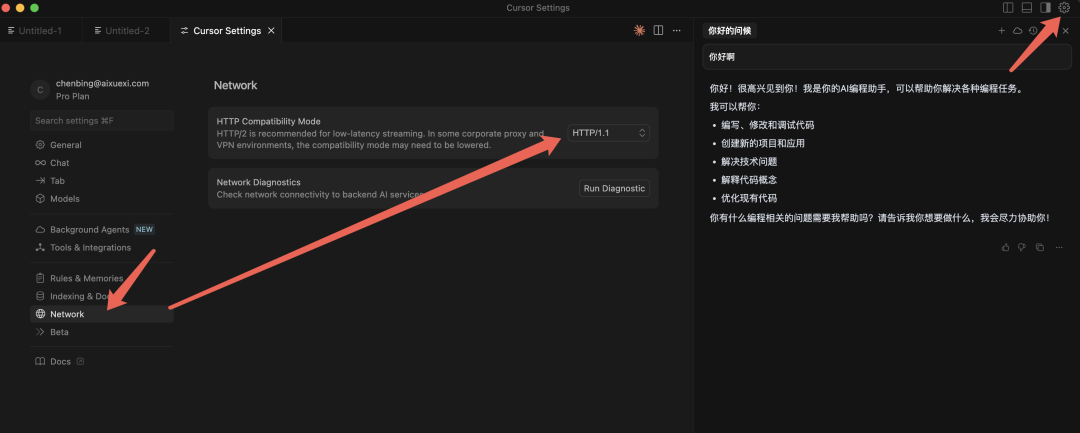Toggle the primary sidebar layout icon
This screenshot has height=433, width=1080.
(1008, 8)
